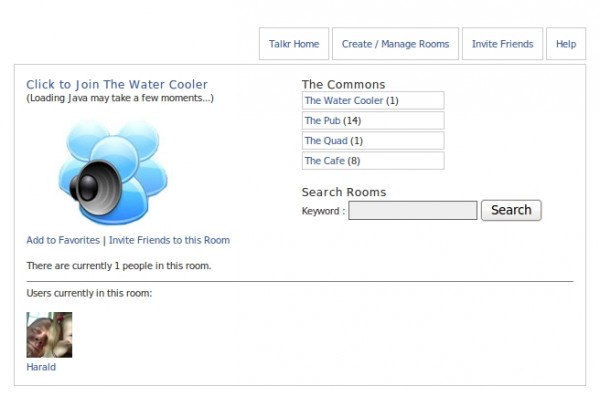The width and height of the screenshot is (600, 396).
Task: Select The Quad room link
Action: [x=326, y=141]
